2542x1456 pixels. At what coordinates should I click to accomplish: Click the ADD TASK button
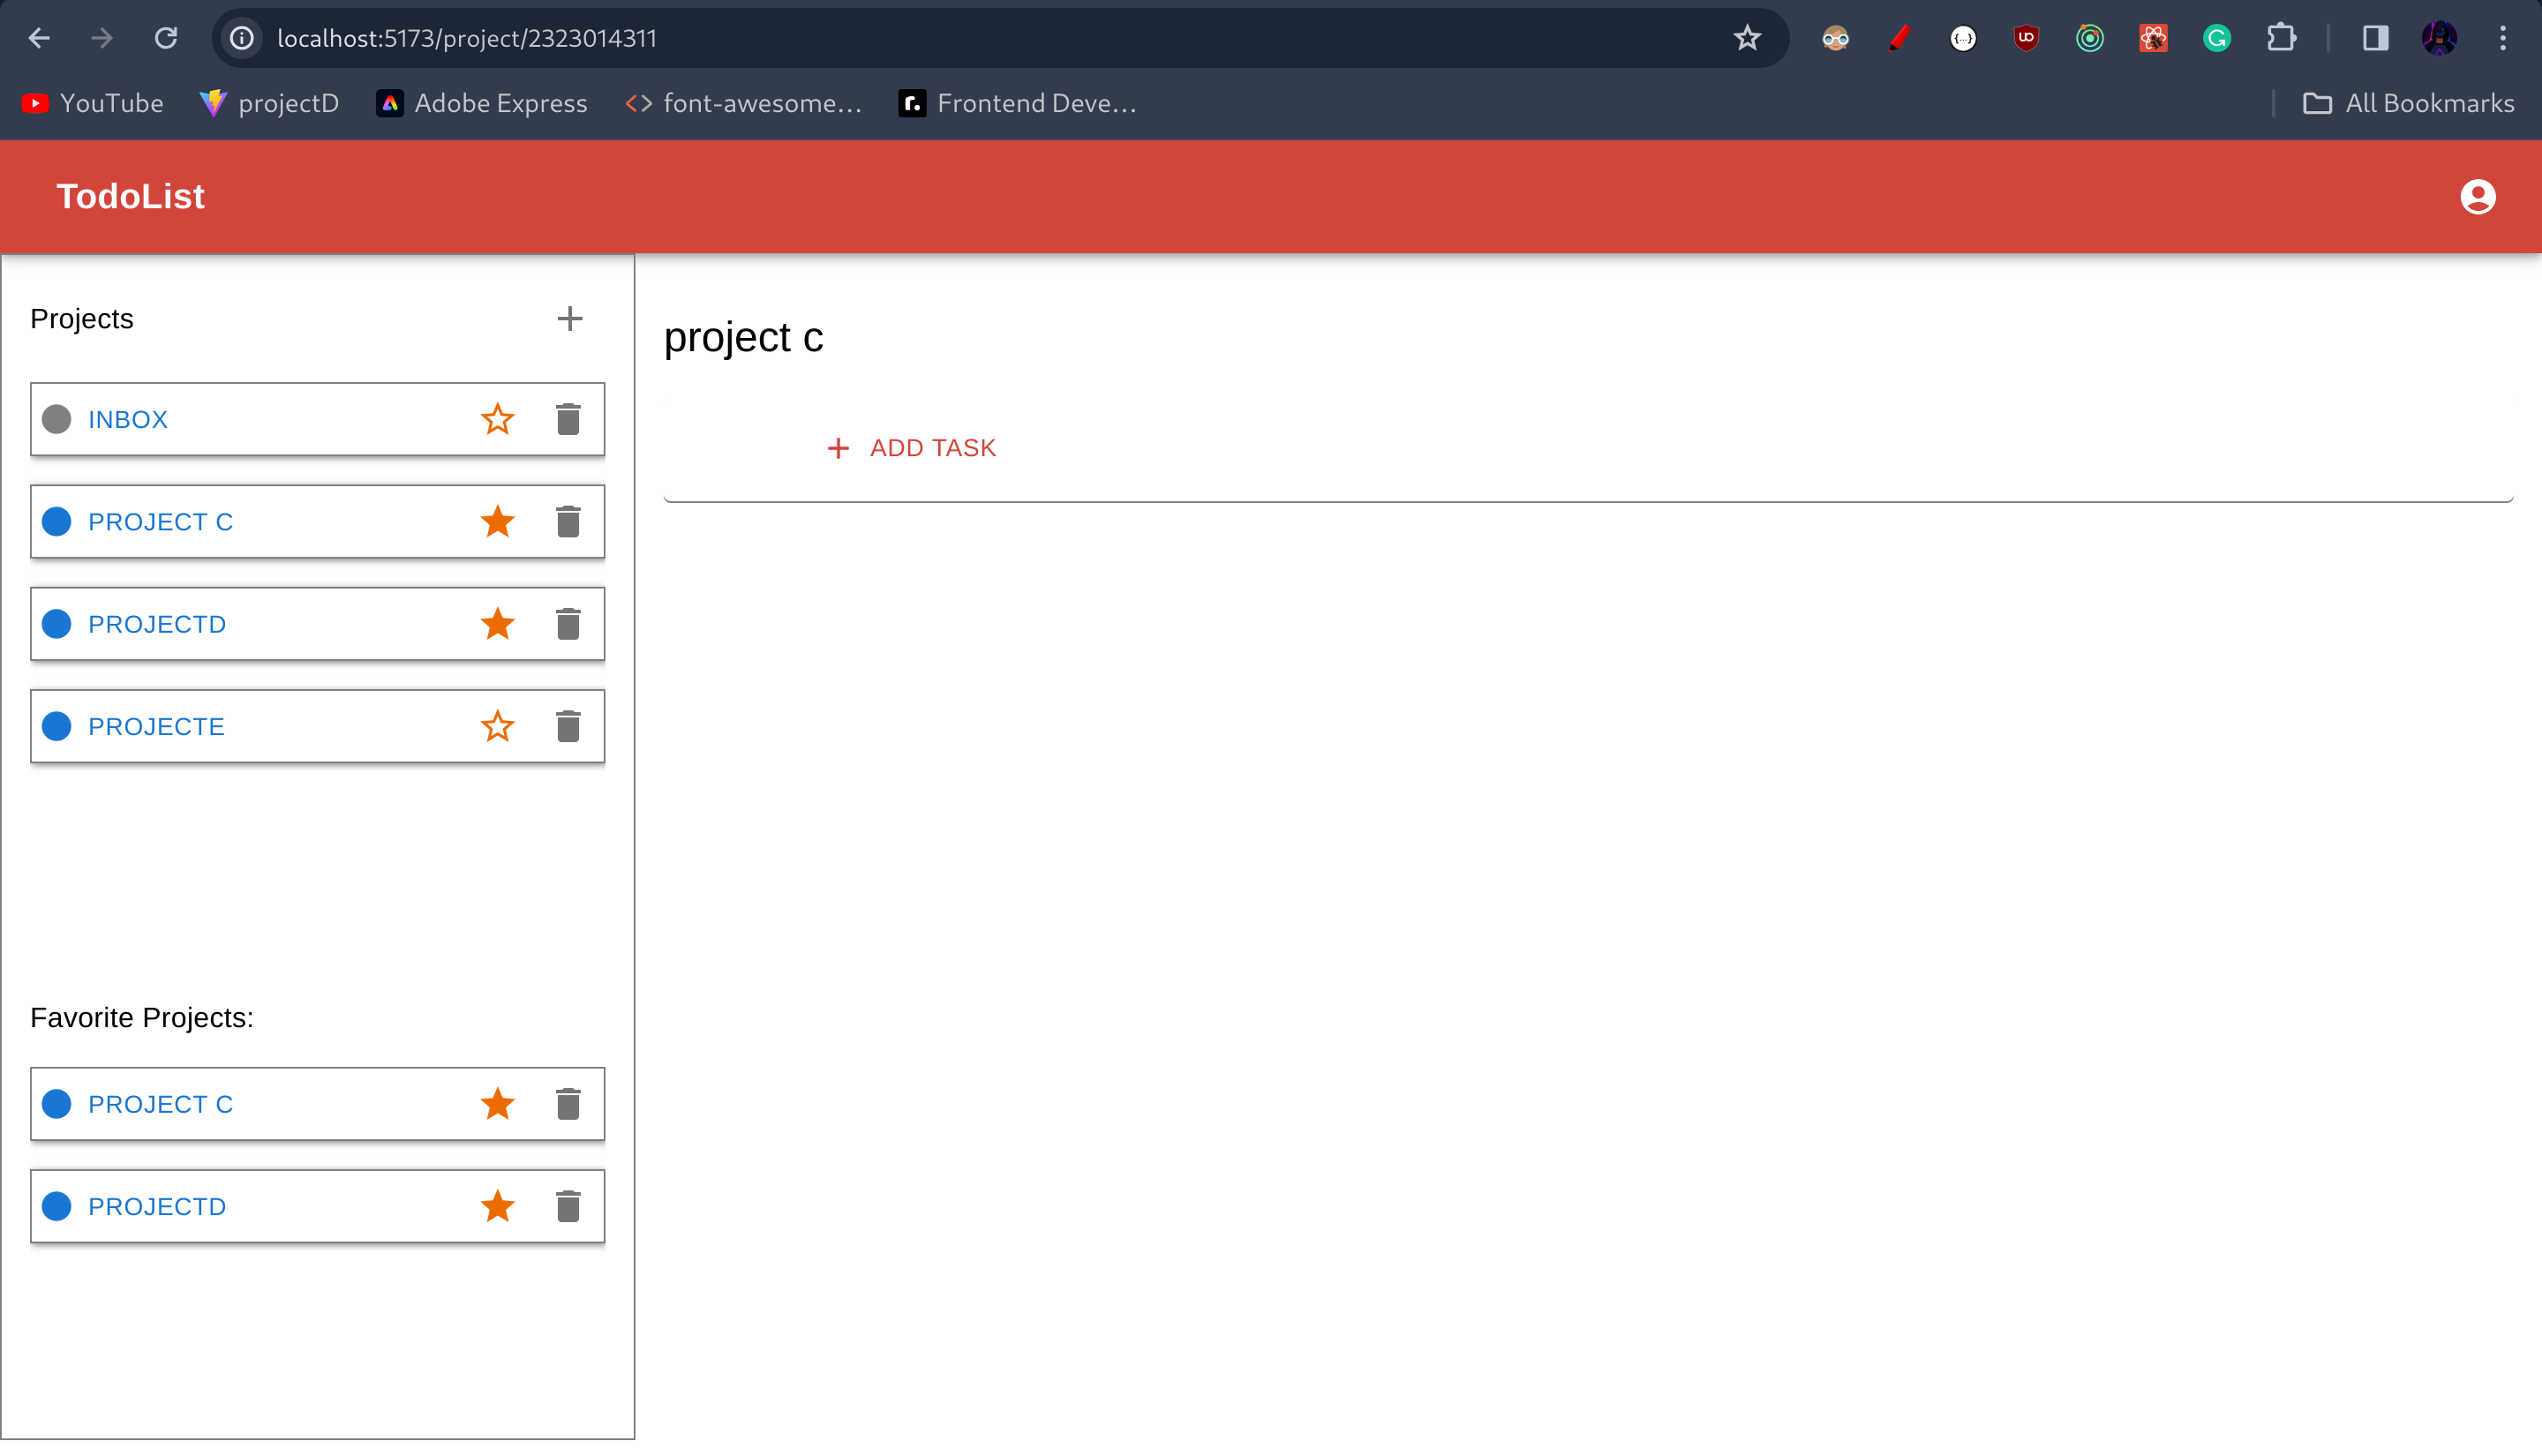911,448
